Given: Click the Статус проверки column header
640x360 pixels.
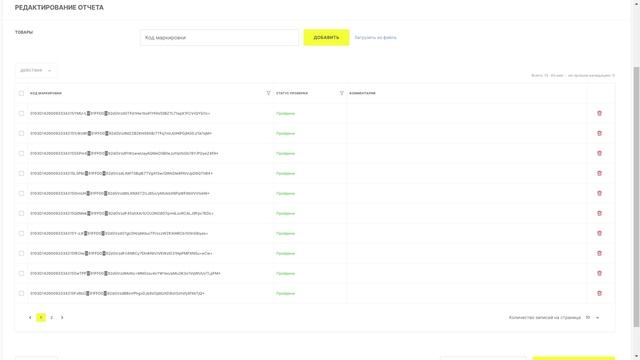Looking at the screenshot, I should click(x=292, y=93).
